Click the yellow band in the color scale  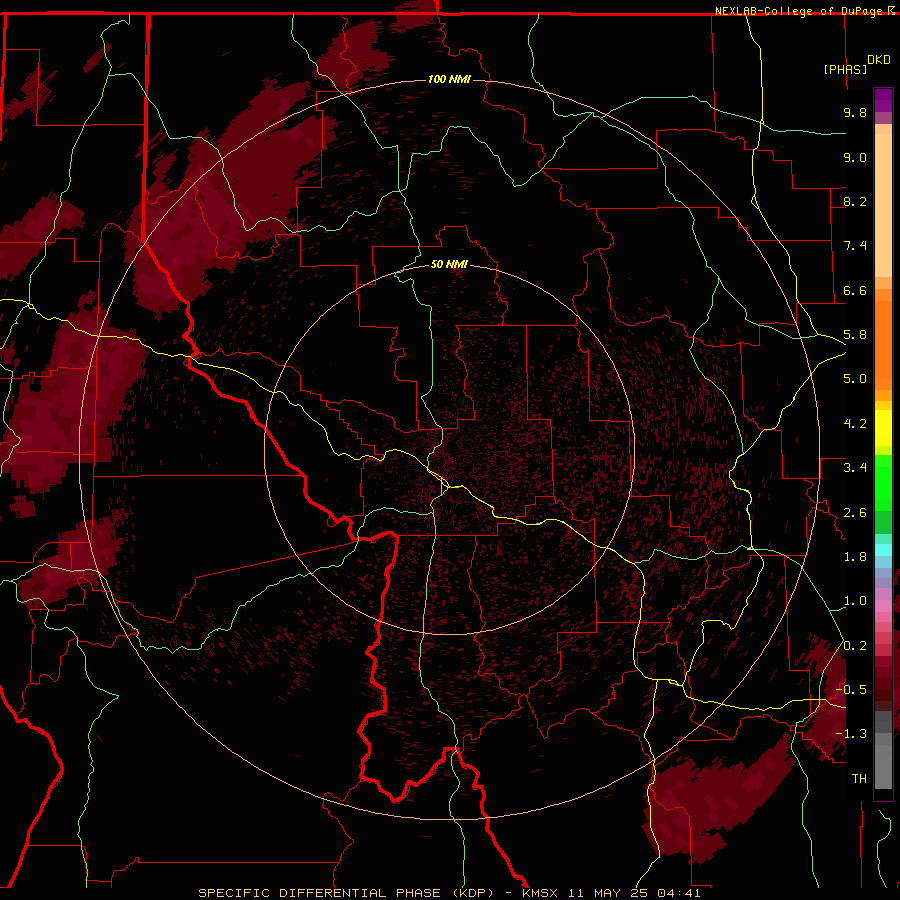click(x=883, y=428)
